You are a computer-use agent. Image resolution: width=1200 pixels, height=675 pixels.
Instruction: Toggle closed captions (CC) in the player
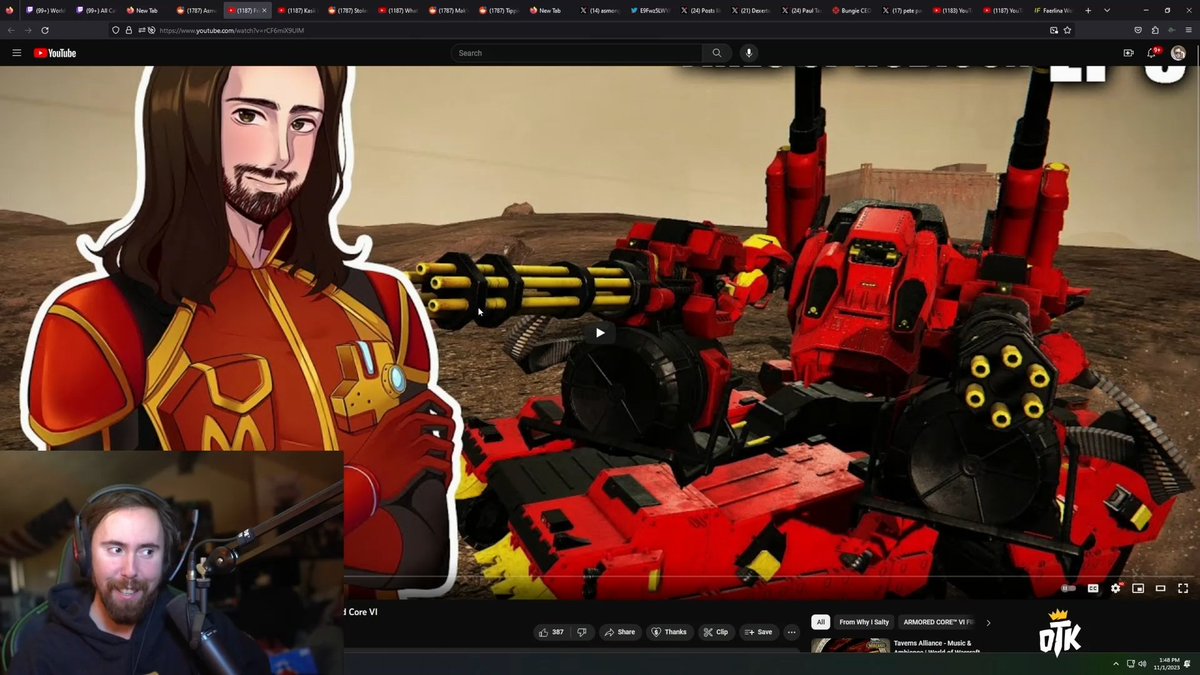pyautogui.click(x=1093, y=588)
